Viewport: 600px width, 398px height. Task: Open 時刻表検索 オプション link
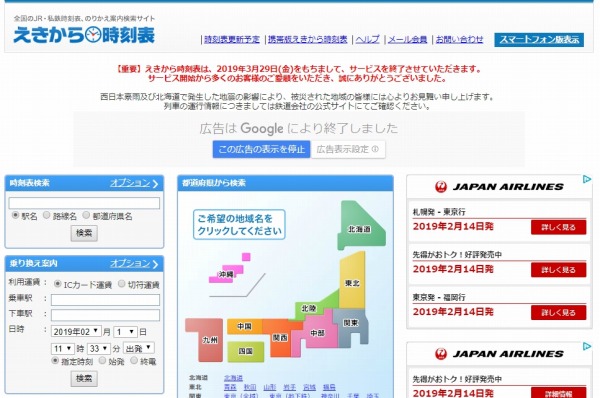[x=130, y=183]
